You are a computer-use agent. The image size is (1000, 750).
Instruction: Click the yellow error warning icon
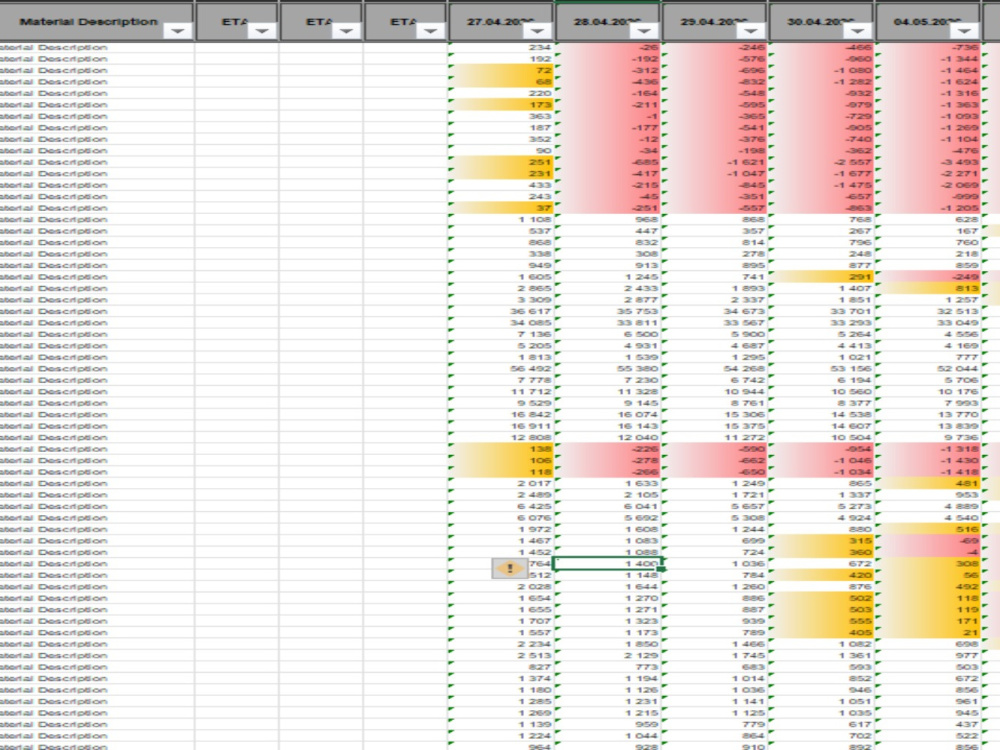point(510,568)
